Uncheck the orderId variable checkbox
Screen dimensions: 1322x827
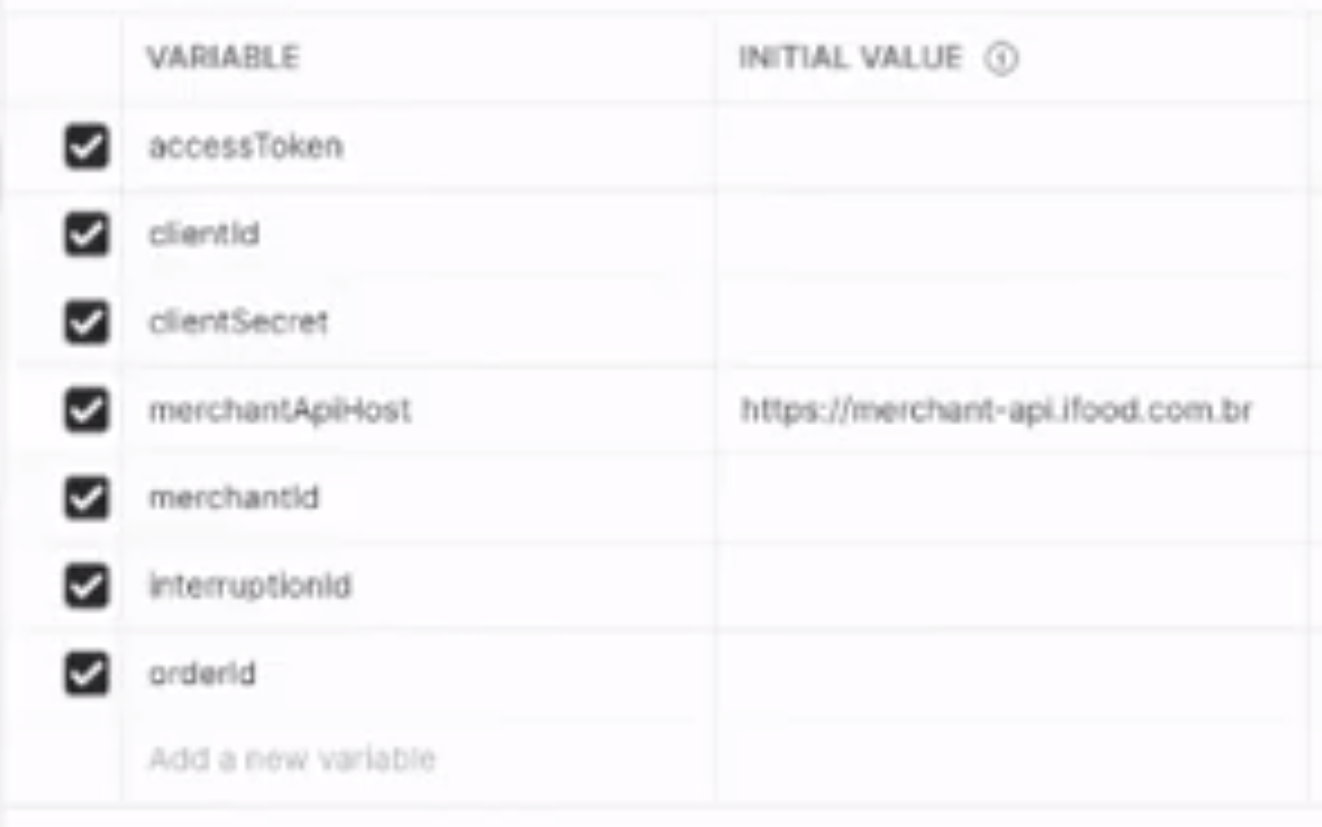coord(87,674)
